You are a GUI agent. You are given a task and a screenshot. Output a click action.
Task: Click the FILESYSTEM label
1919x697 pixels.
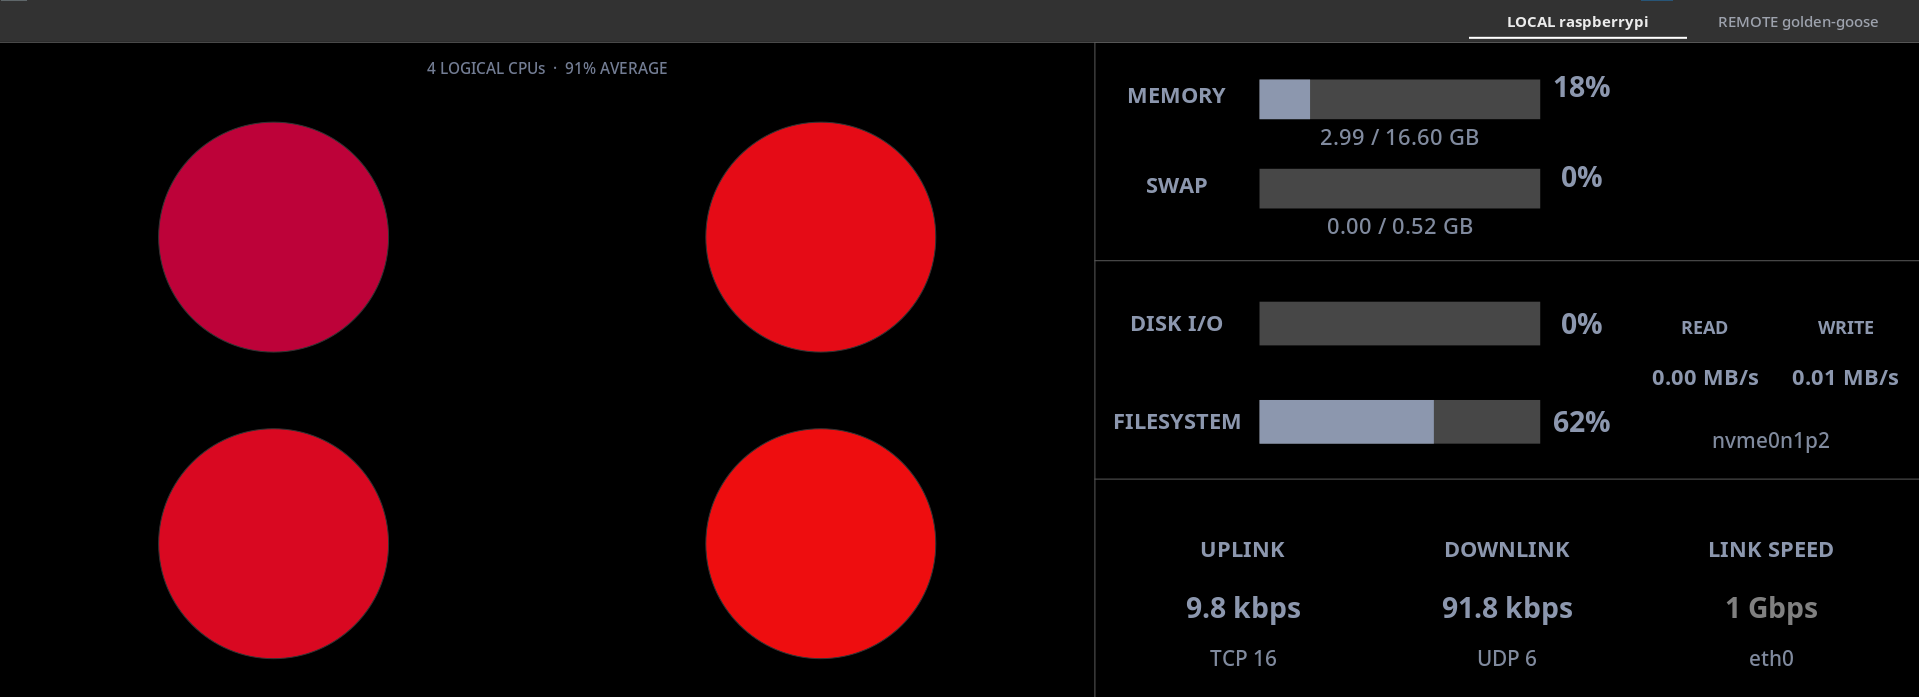point(1176,422)
